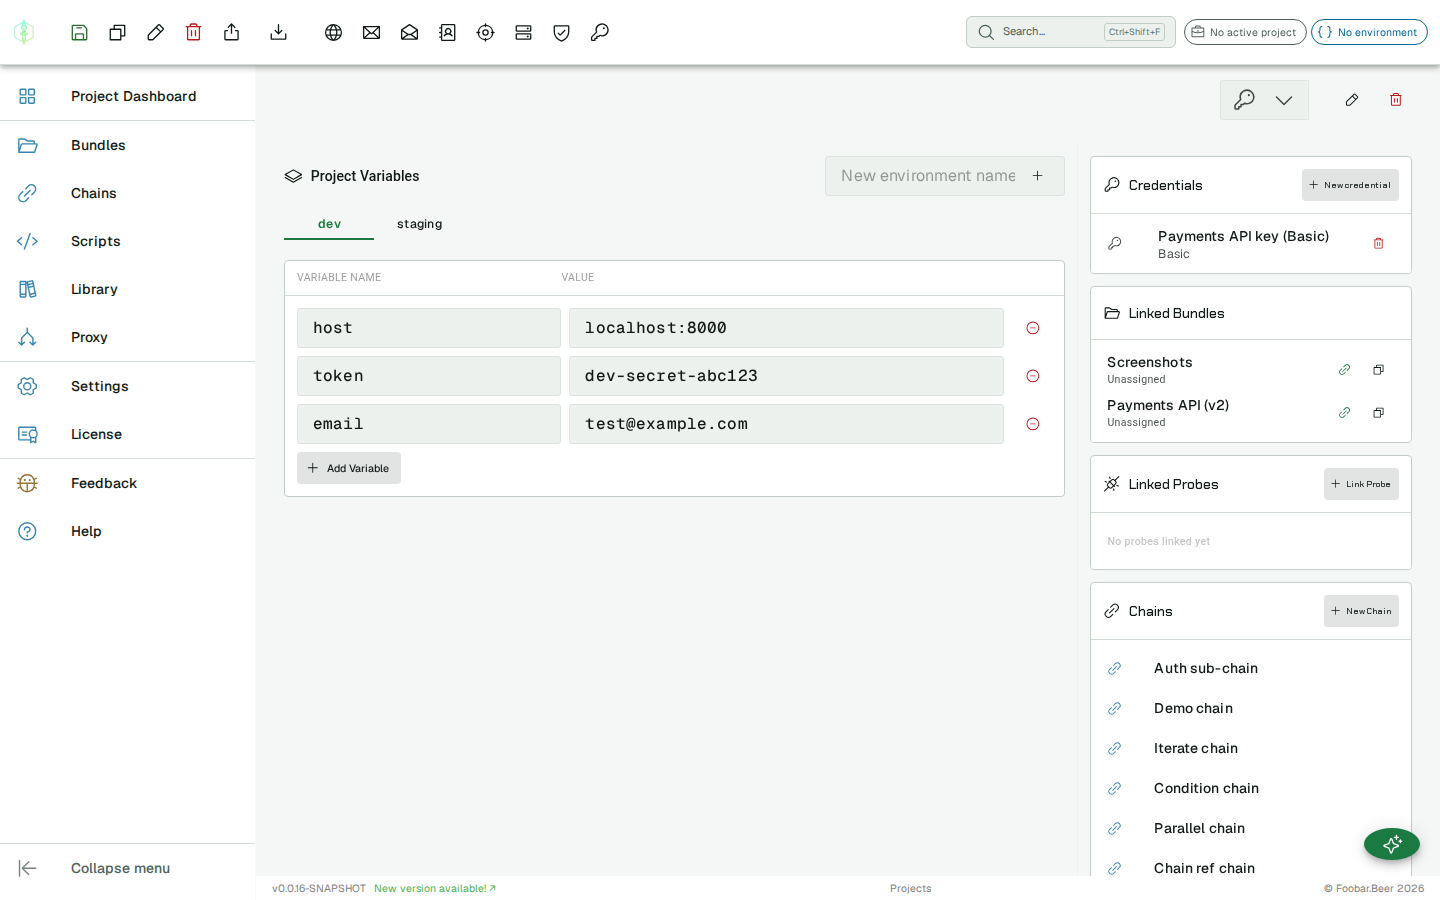
Task: Click the server stack icon in the toolbar
Action: tap(524, 32)
